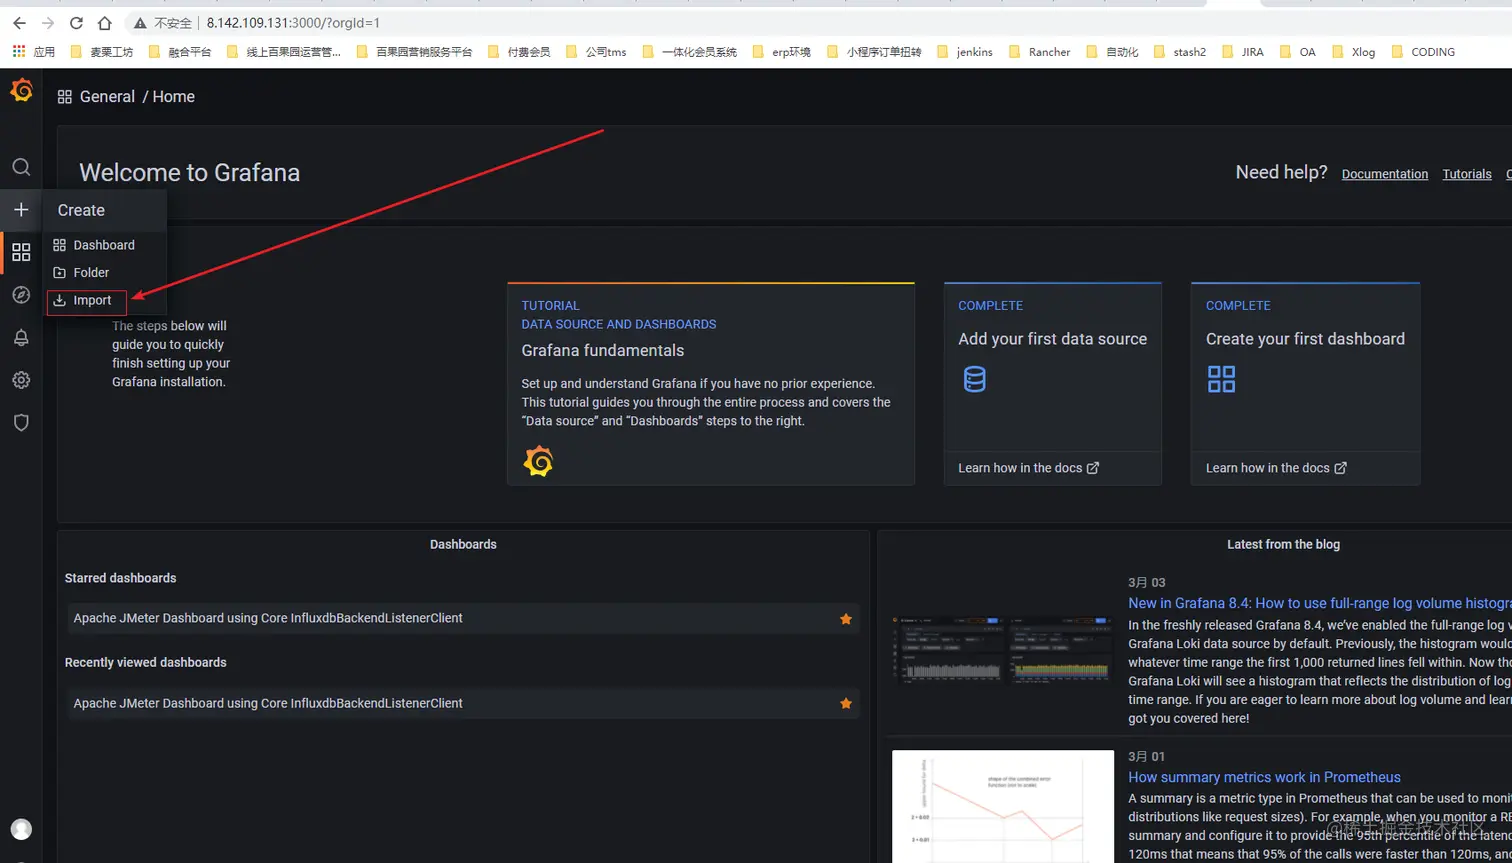Viewport: 1512px width, 863px height.
Task: Open the Documentation link under Need help
Action: coord(1384,174)
